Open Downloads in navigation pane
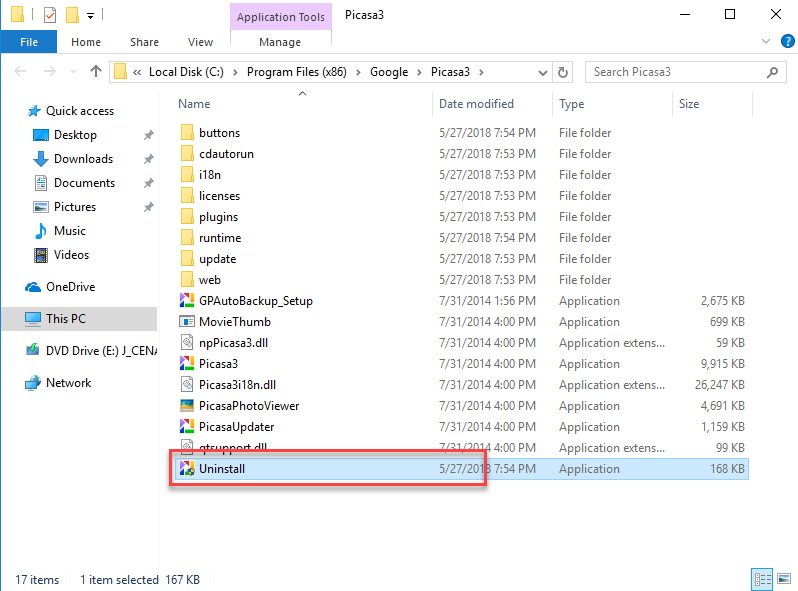Viewport: 798px width, 591px height. coord(83,159)
